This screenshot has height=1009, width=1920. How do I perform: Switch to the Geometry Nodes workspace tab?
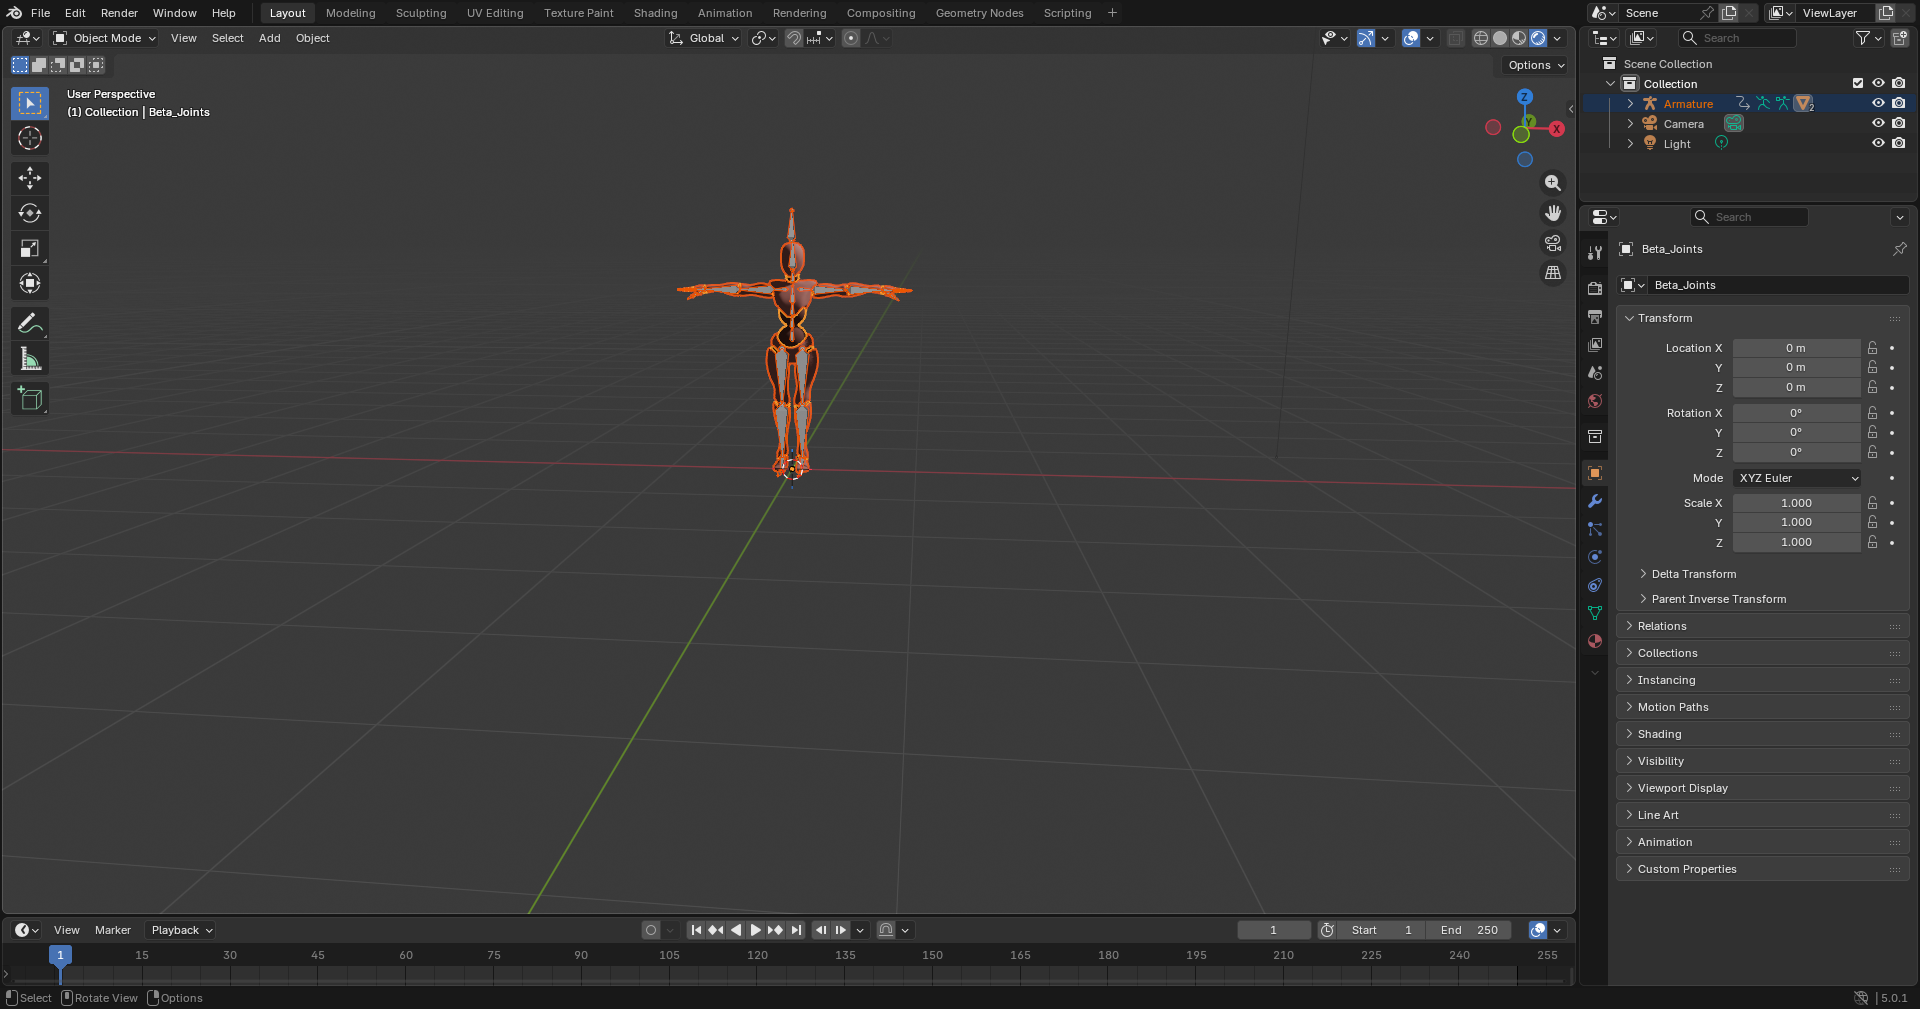click(979, 13)
